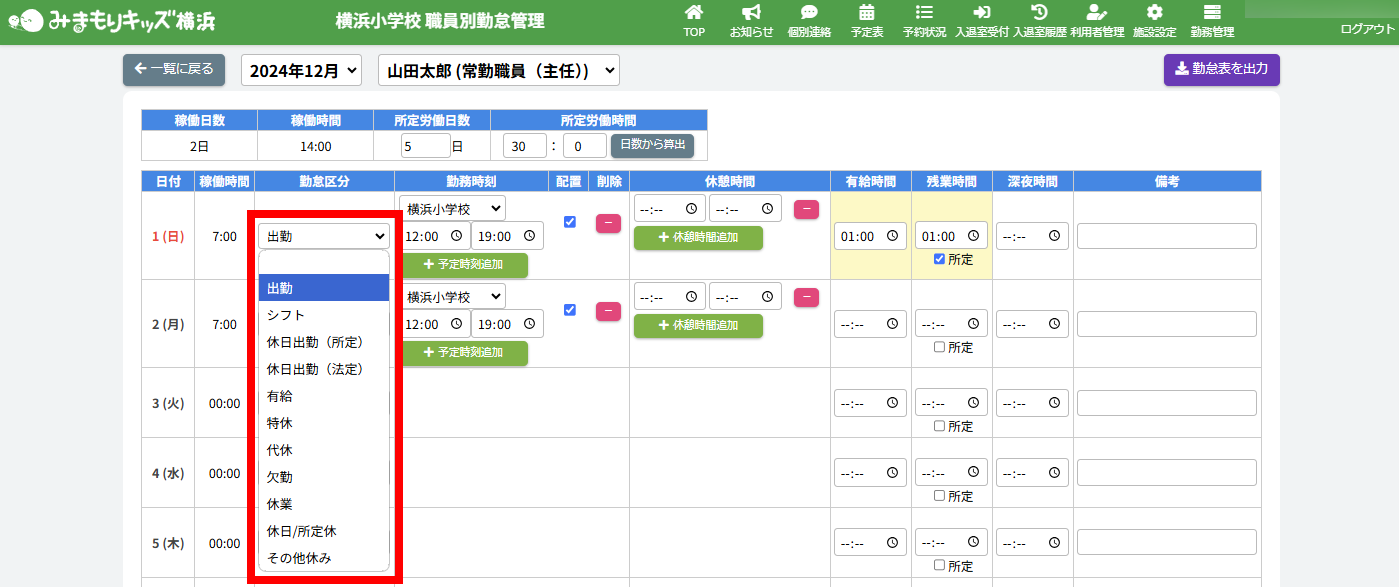Uncheck 所定 checkbox in the 1(日) row
Screen dimensions: 1399x587
click(x=939, y=259)
